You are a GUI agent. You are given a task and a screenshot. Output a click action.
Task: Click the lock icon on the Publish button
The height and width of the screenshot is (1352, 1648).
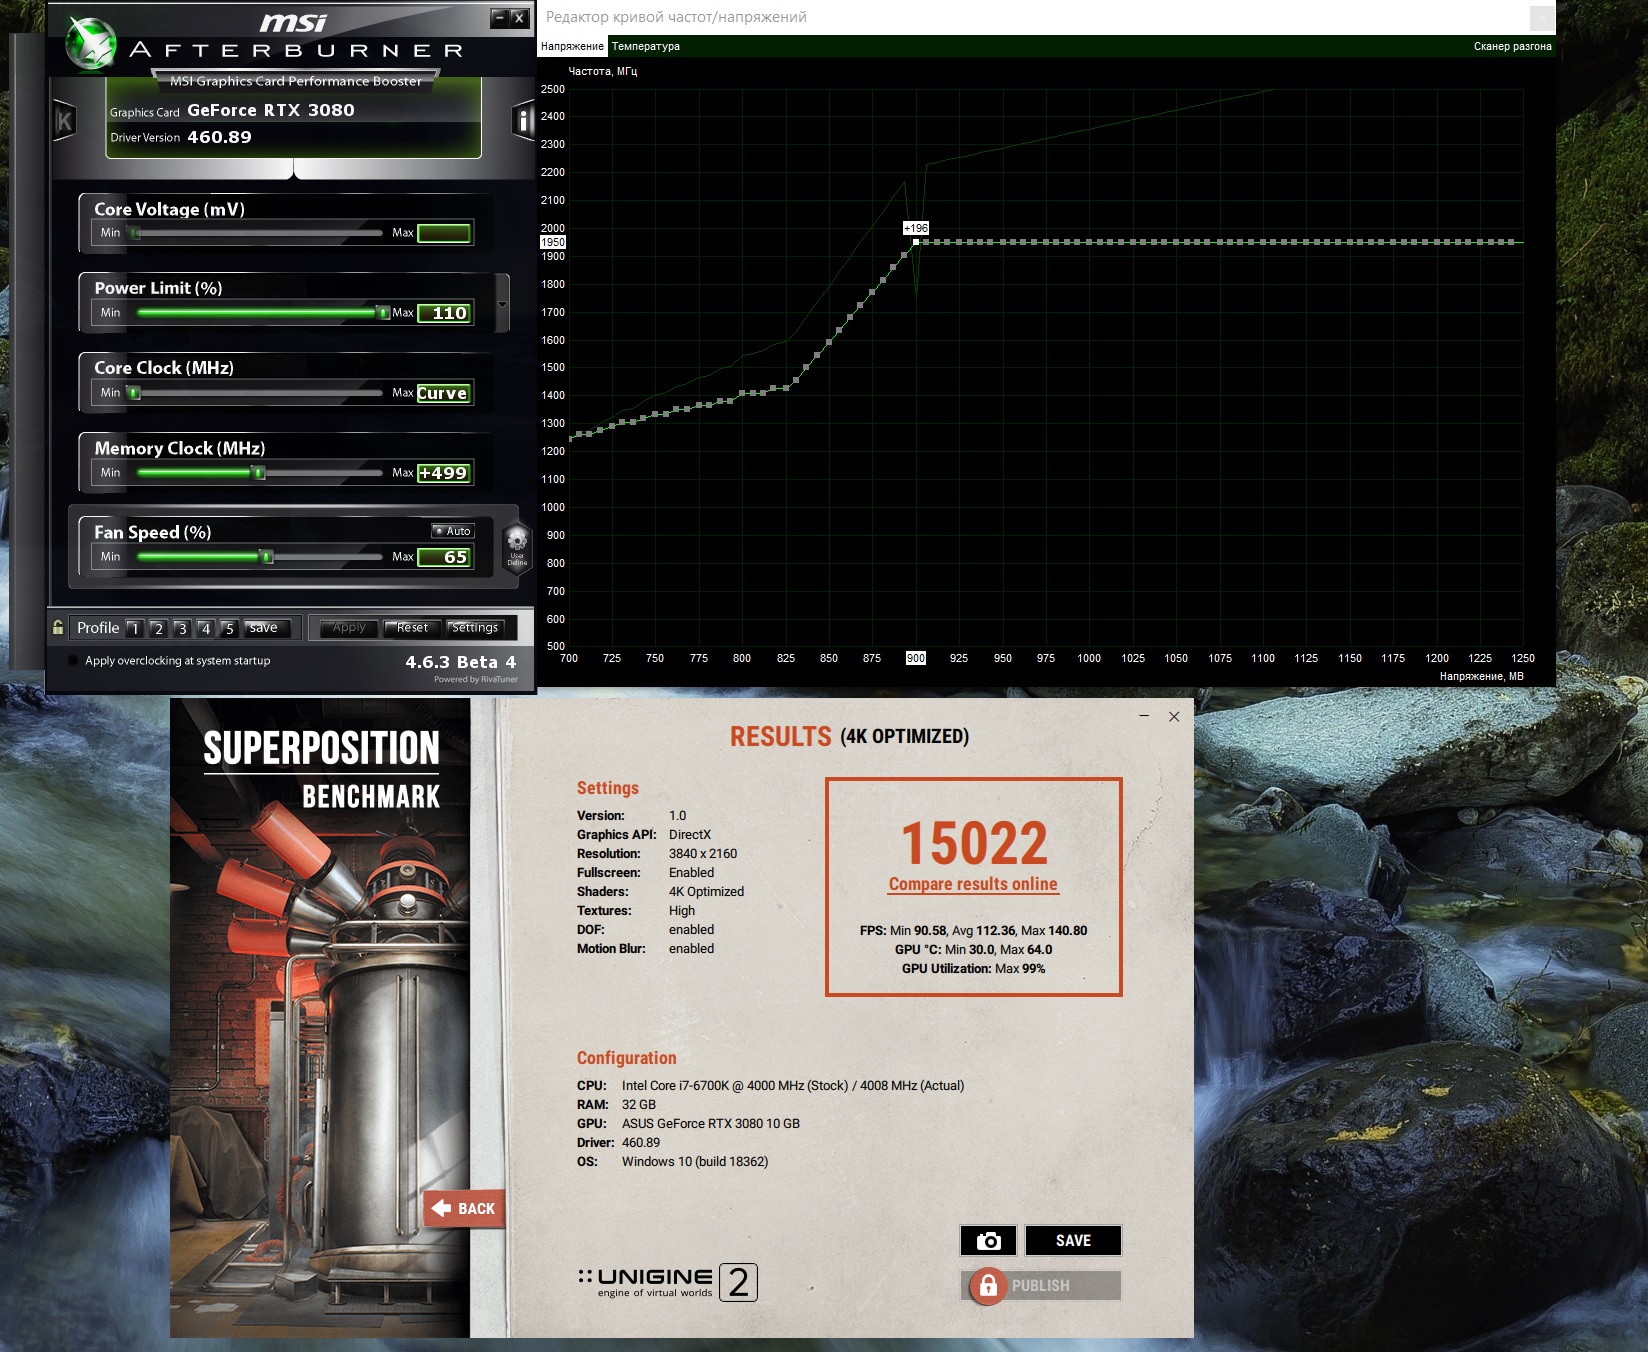pos(988,1285)
